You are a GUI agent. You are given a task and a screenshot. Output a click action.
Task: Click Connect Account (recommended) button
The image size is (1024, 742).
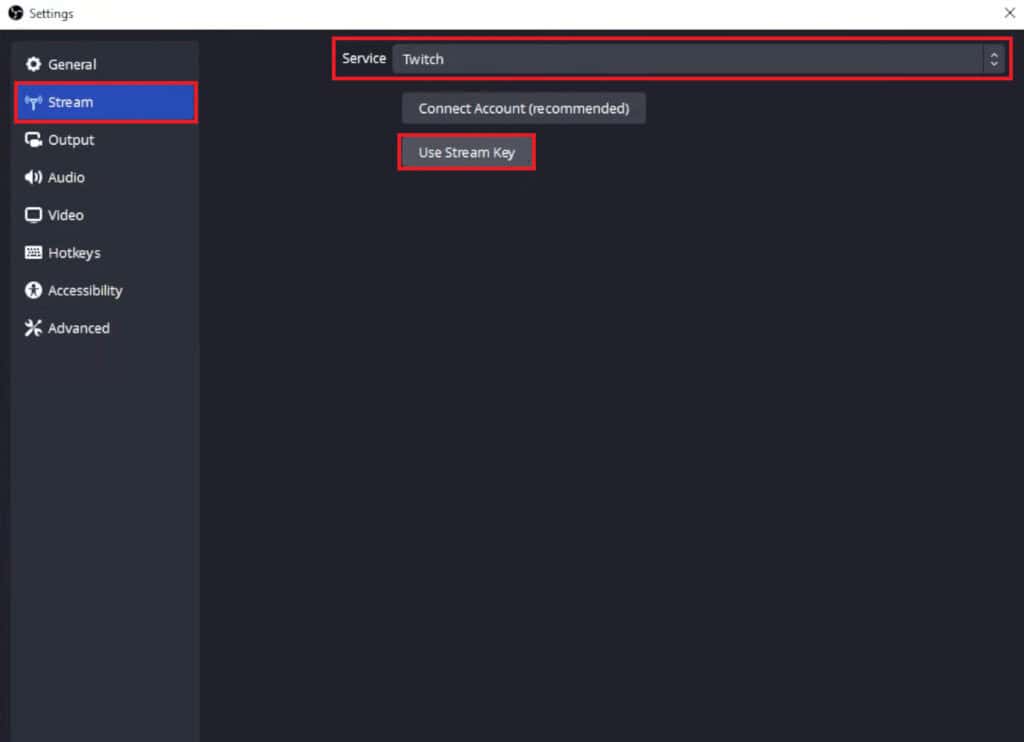pyautogui.click(x=524, y=108)
